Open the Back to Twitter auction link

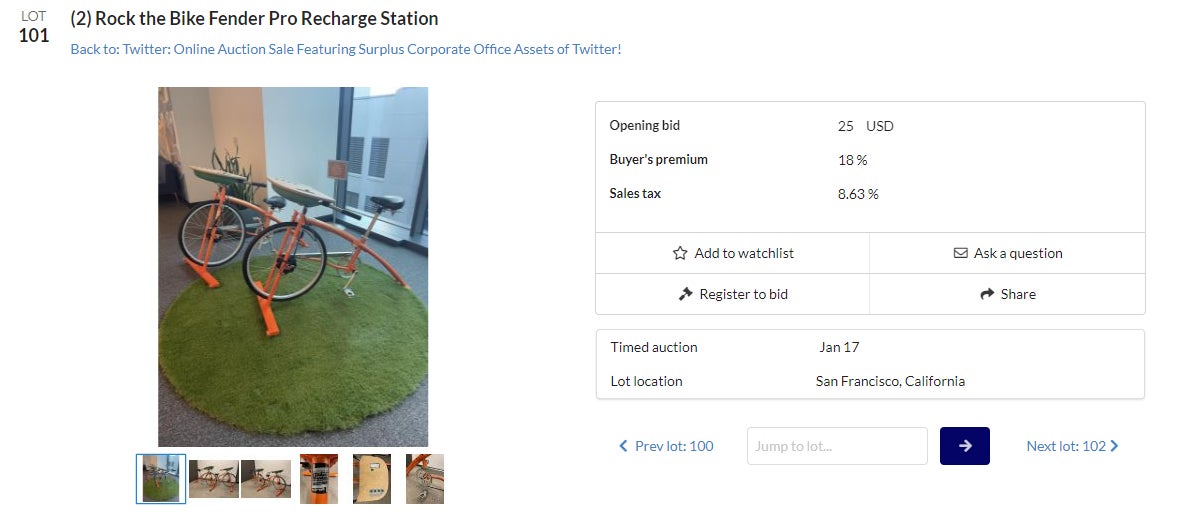tap(346, 49)
